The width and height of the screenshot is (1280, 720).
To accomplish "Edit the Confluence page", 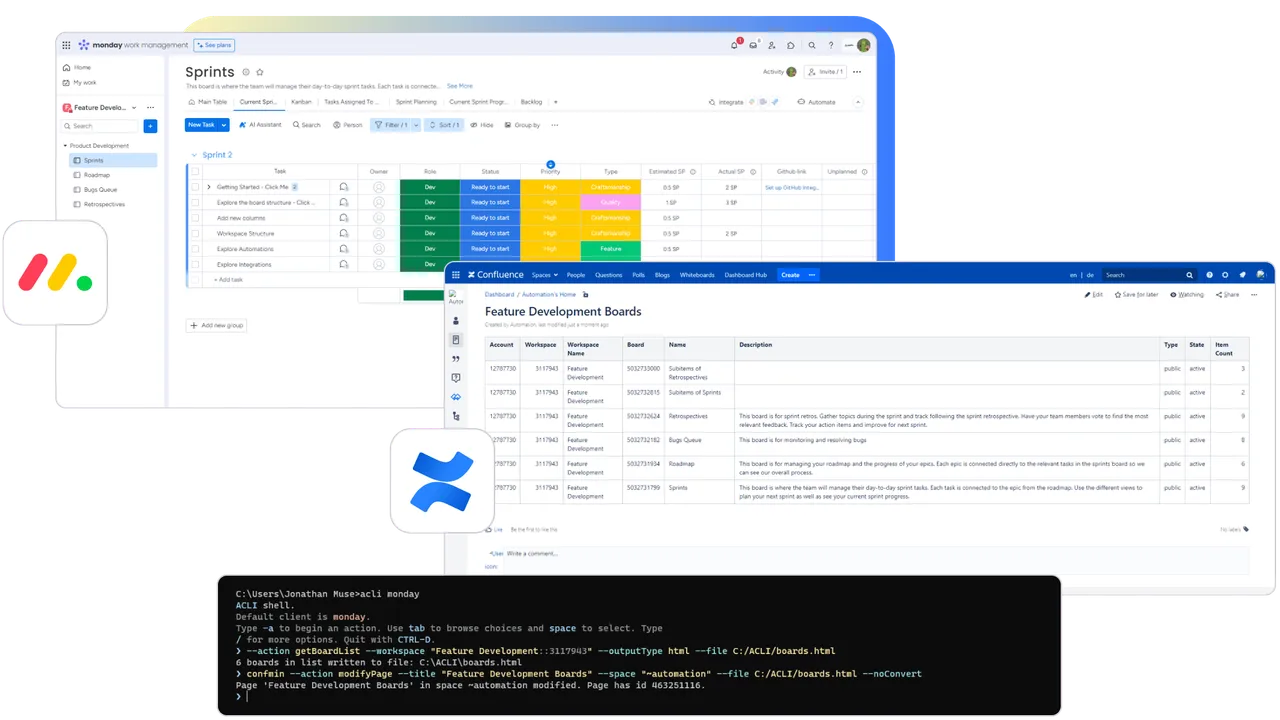I will tap(1094, 295).
